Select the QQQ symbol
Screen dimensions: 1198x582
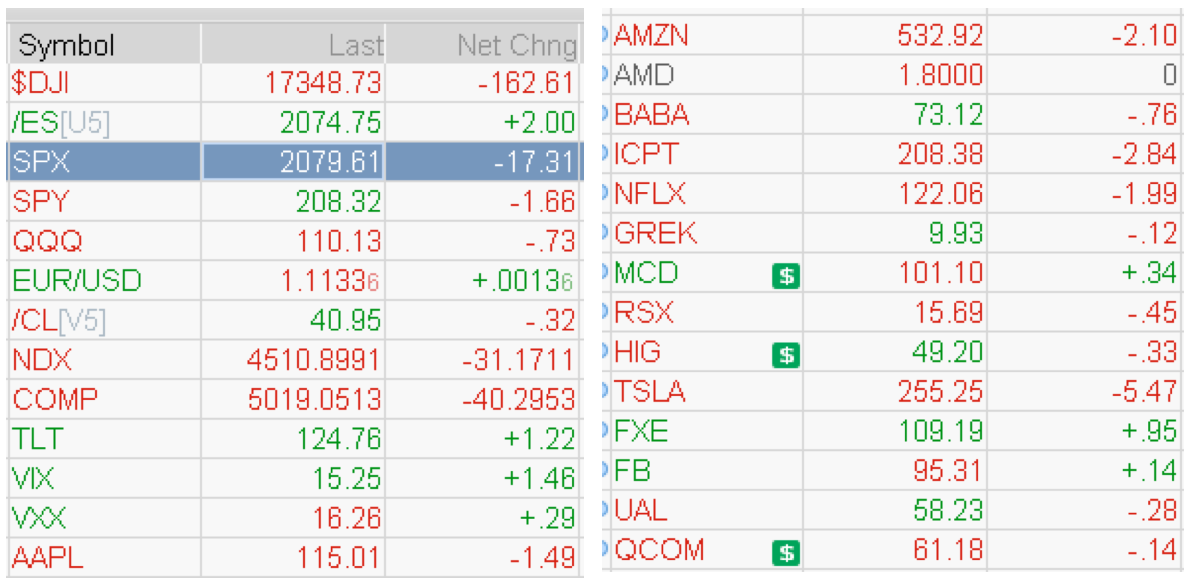[x=47, y=241]
